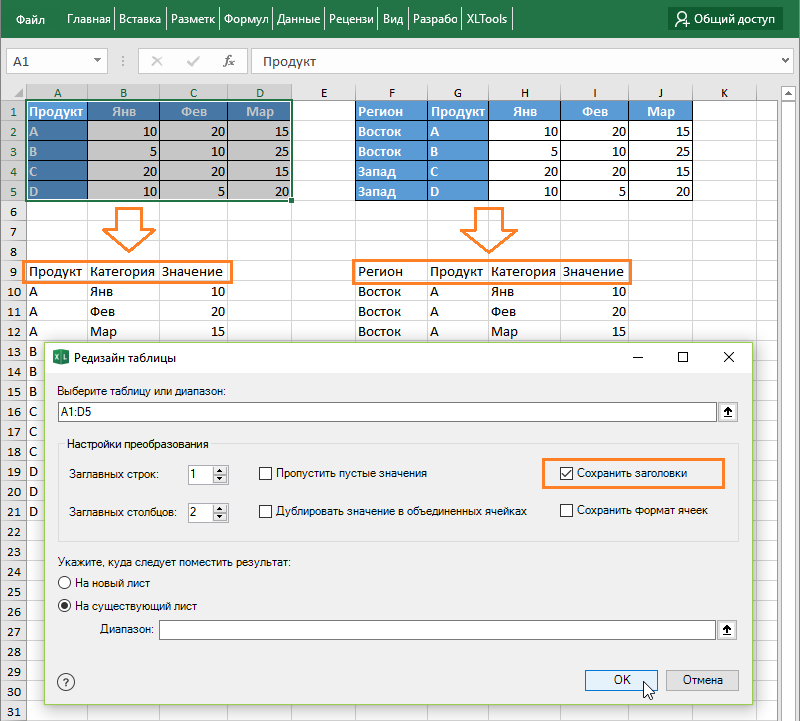The width and height of the screenshot is (800, 721).
Task: Click the range picker icon beside Диапазон field
Action: pos(727,629)
